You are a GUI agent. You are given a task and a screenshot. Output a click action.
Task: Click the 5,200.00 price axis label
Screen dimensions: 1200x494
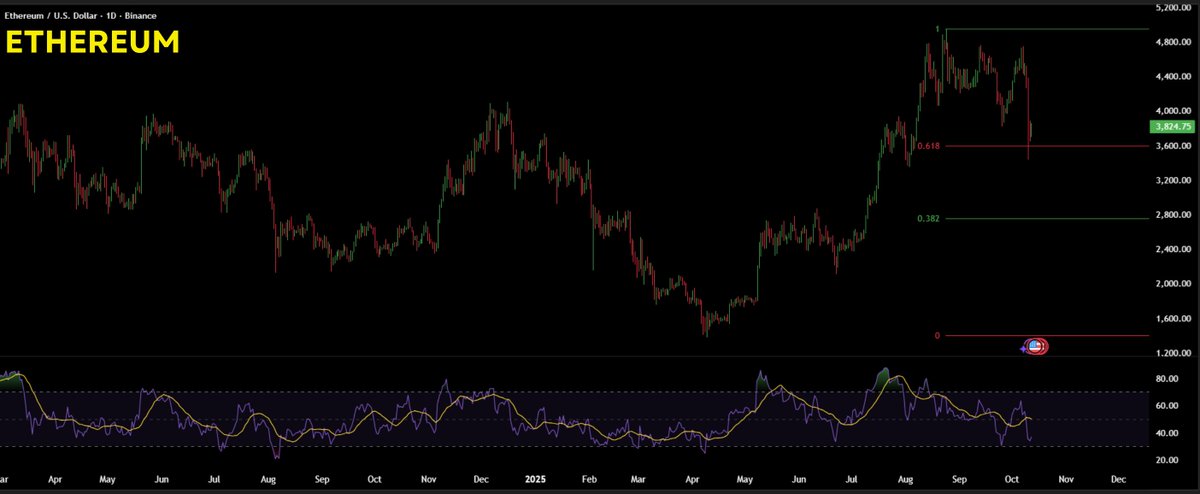point(1172,8)
